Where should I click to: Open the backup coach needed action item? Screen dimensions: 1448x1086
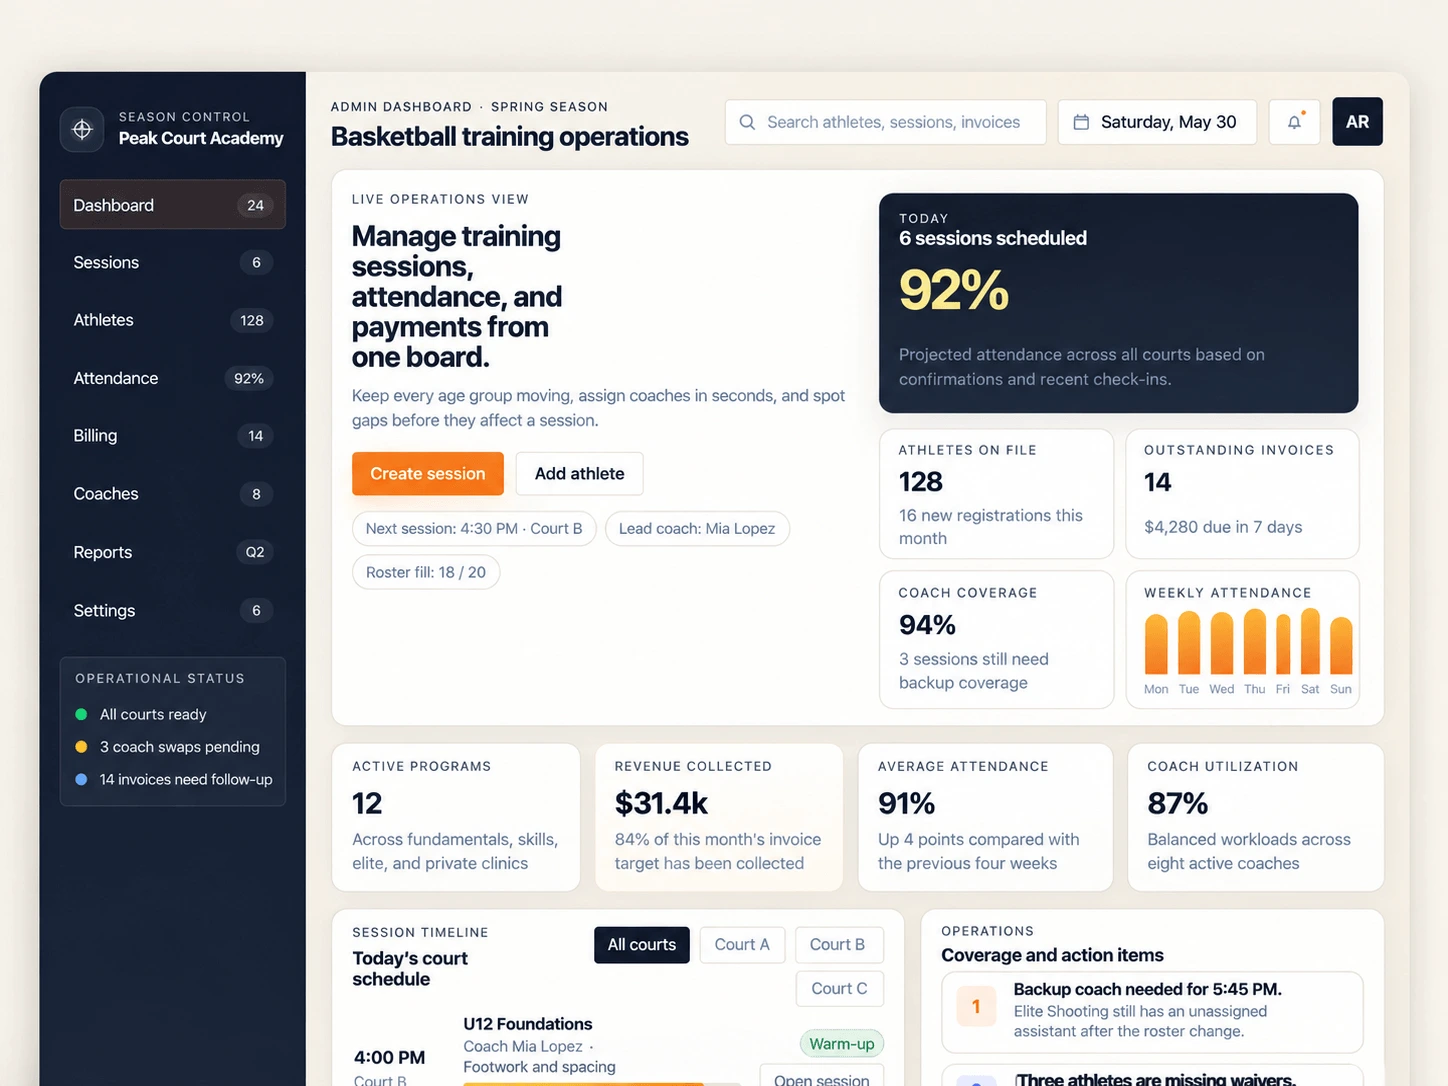(1152, 1012)
